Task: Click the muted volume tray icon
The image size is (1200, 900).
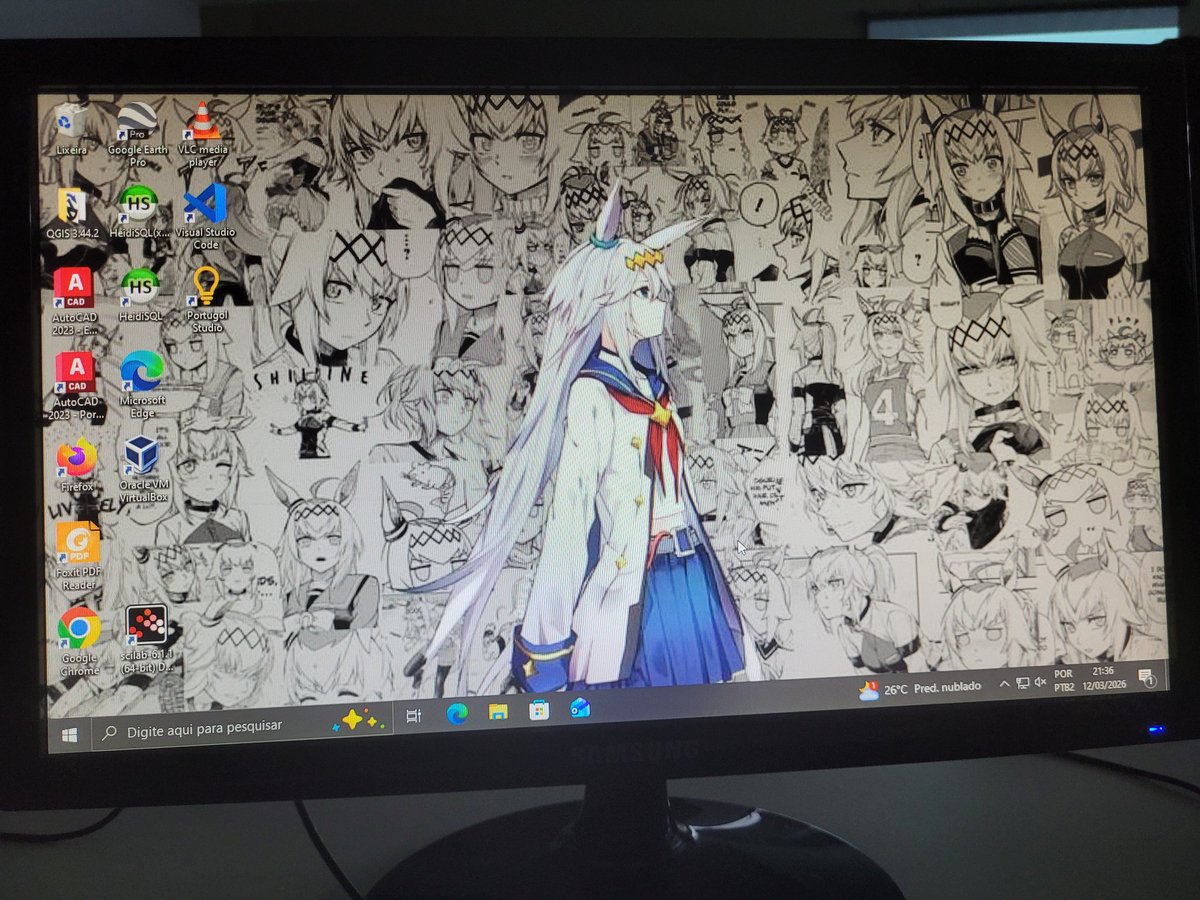Action: click(x=1040, y=683)
